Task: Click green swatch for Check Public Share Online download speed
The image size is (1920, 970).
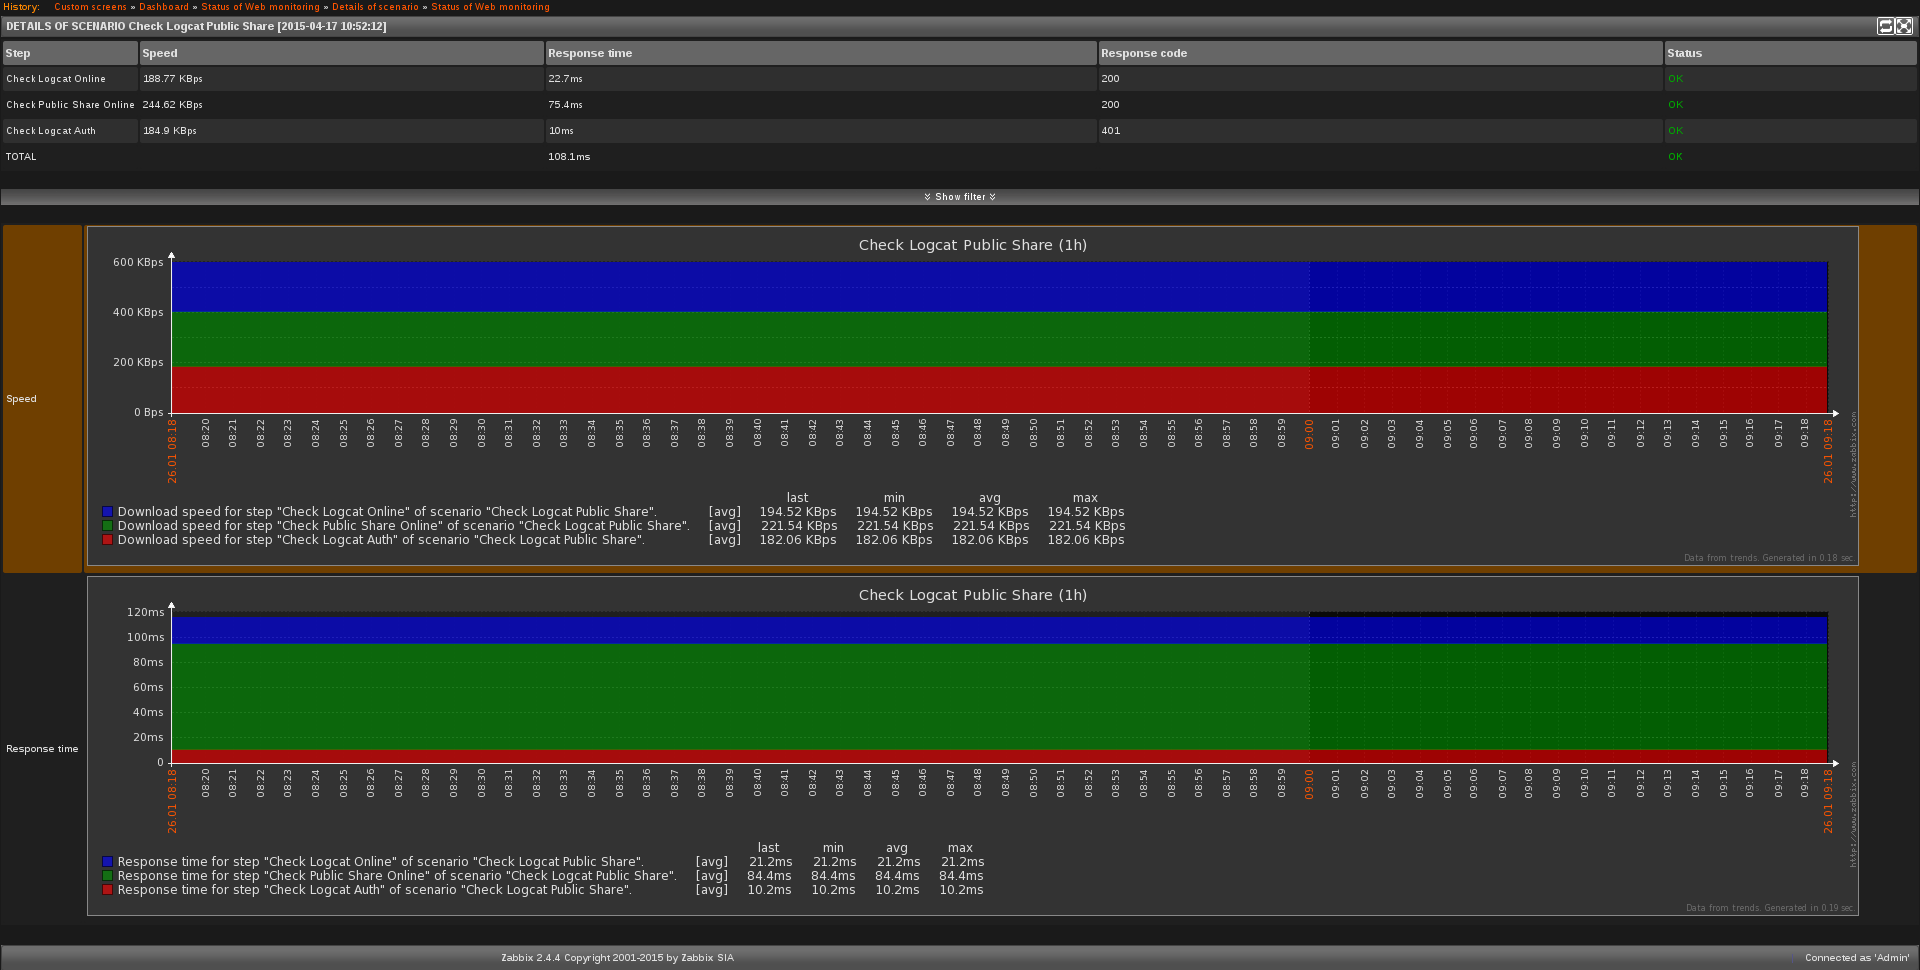Action: click(107, 526)
